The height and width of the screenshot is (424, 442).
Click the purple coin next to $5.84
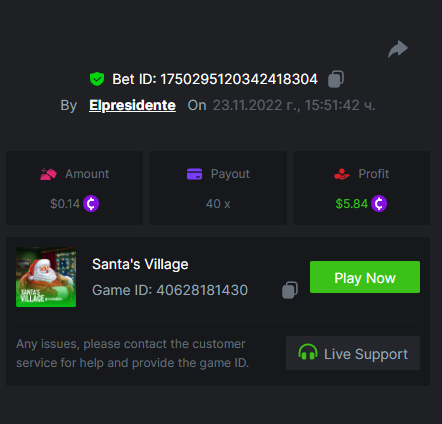pyautogui.click(x=379, y=203)
